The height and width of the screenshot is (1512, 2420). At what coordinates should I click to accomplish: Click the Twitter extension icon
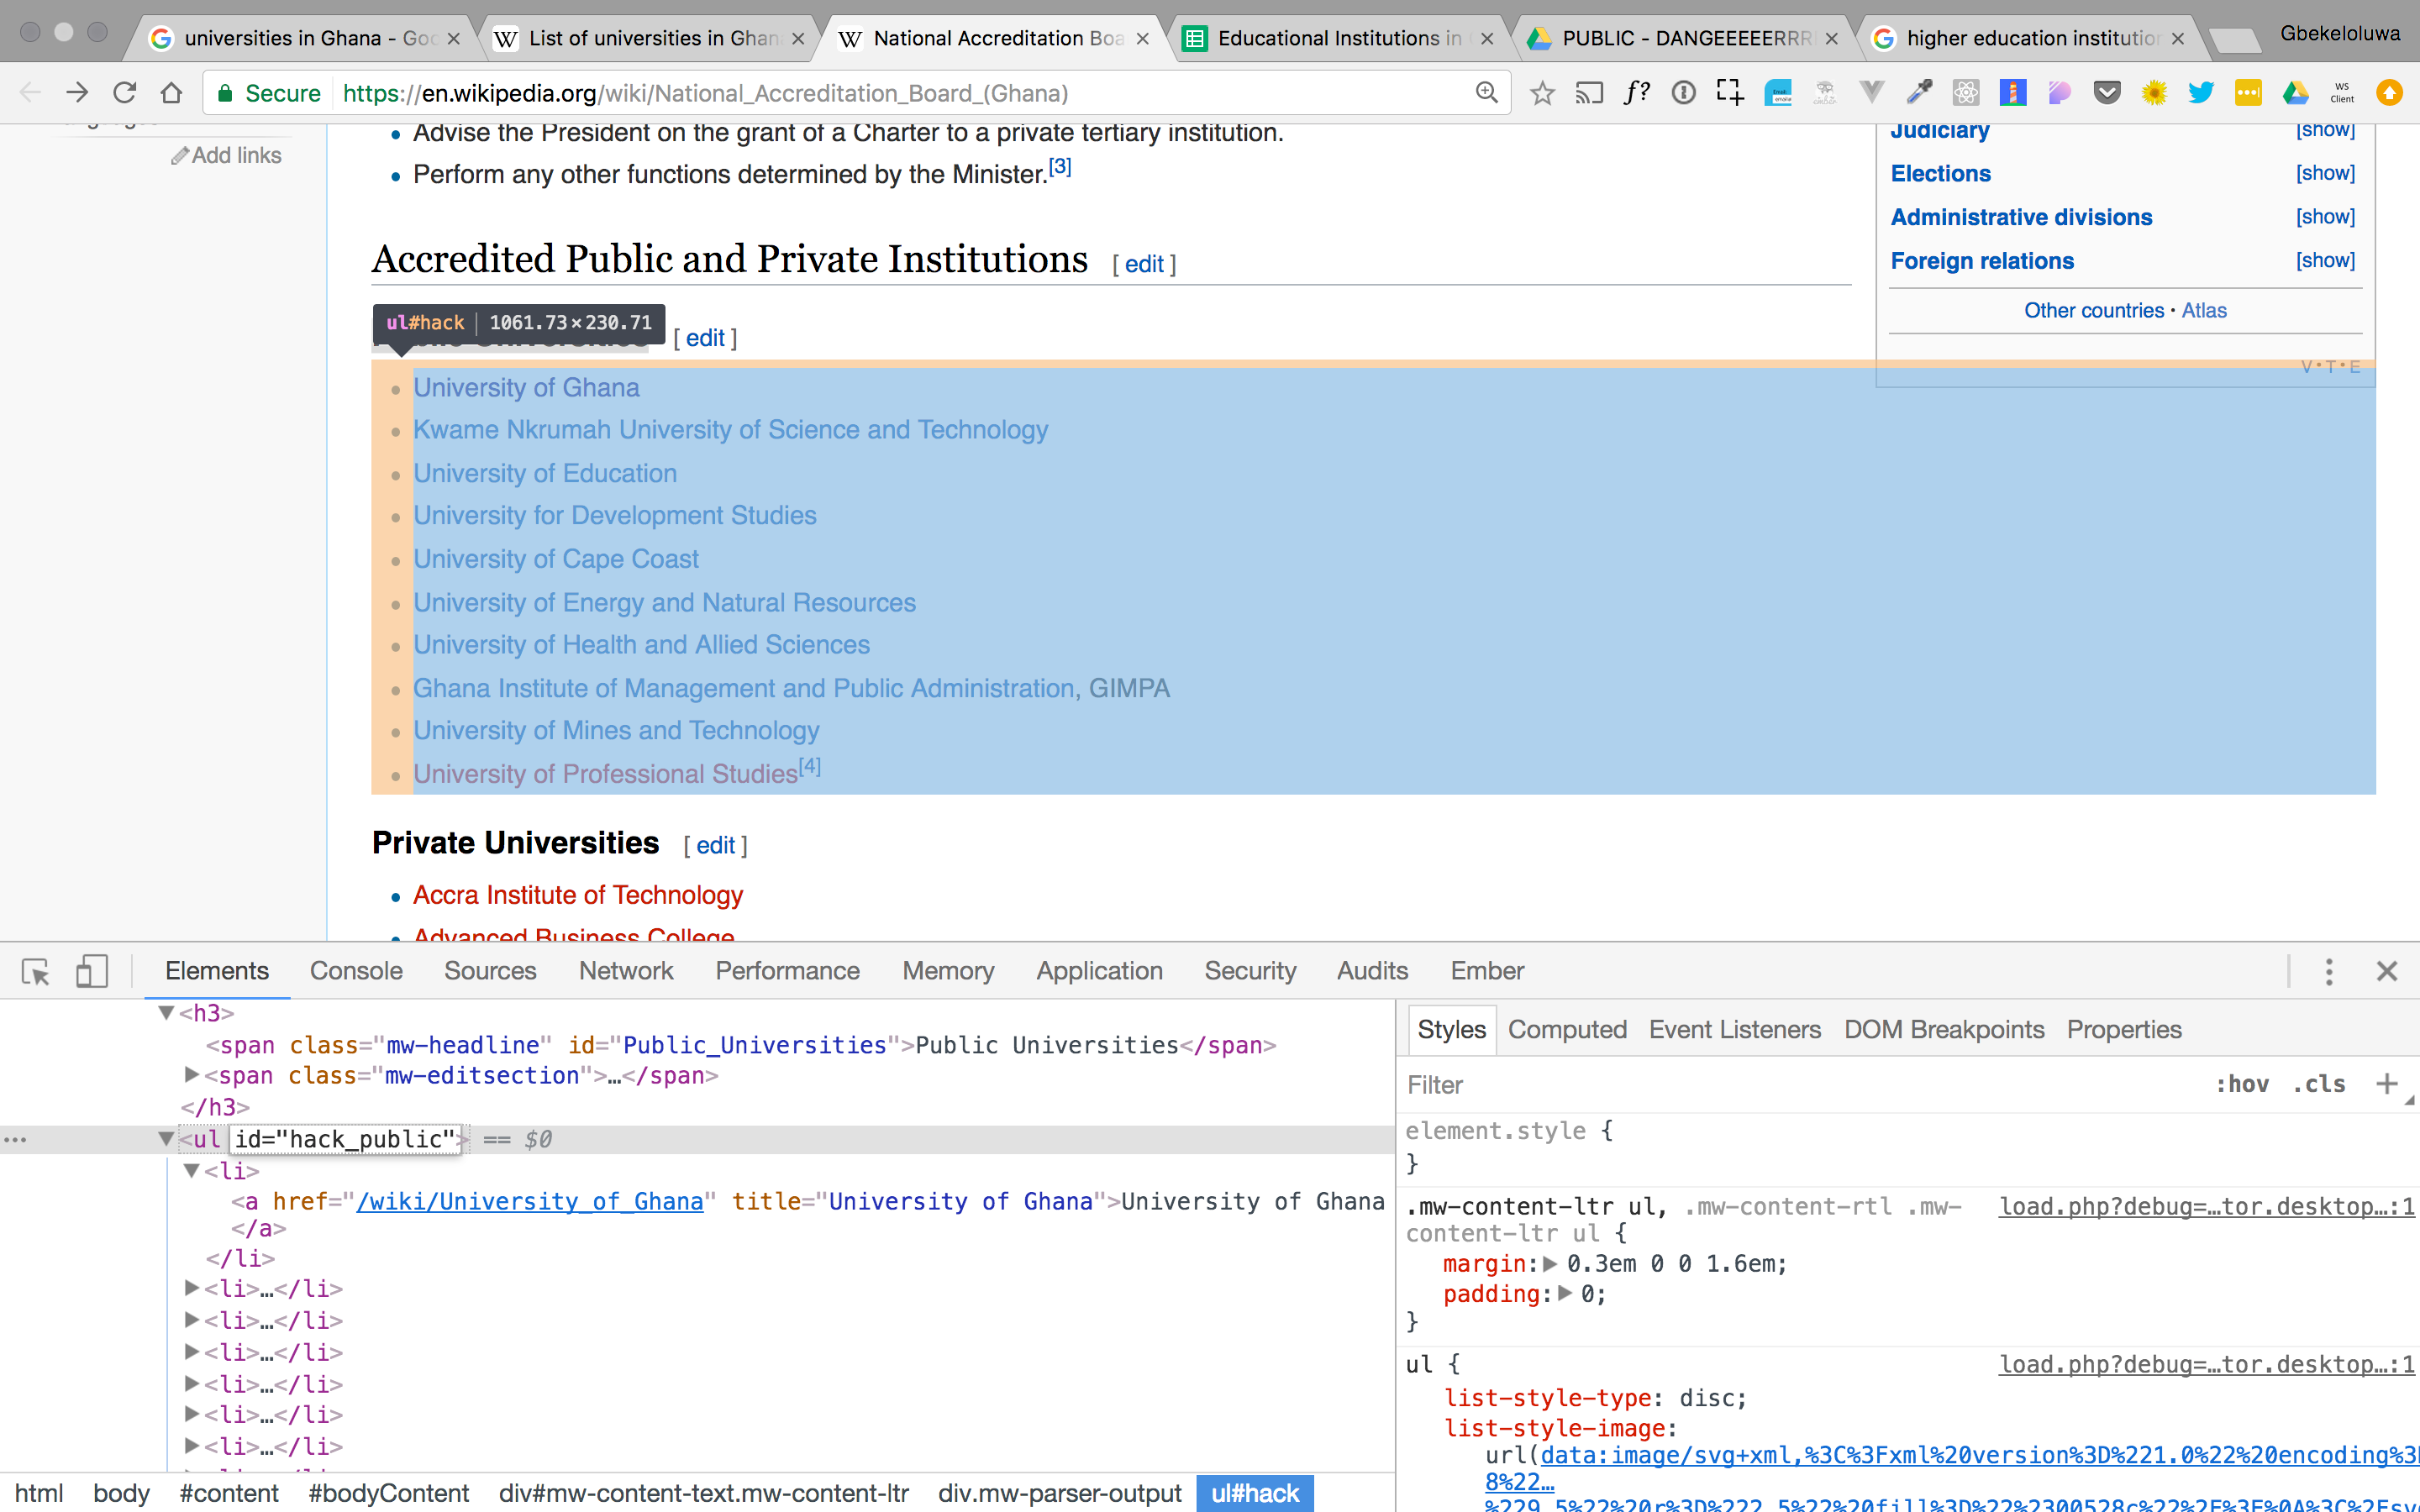coord(2201,93)
